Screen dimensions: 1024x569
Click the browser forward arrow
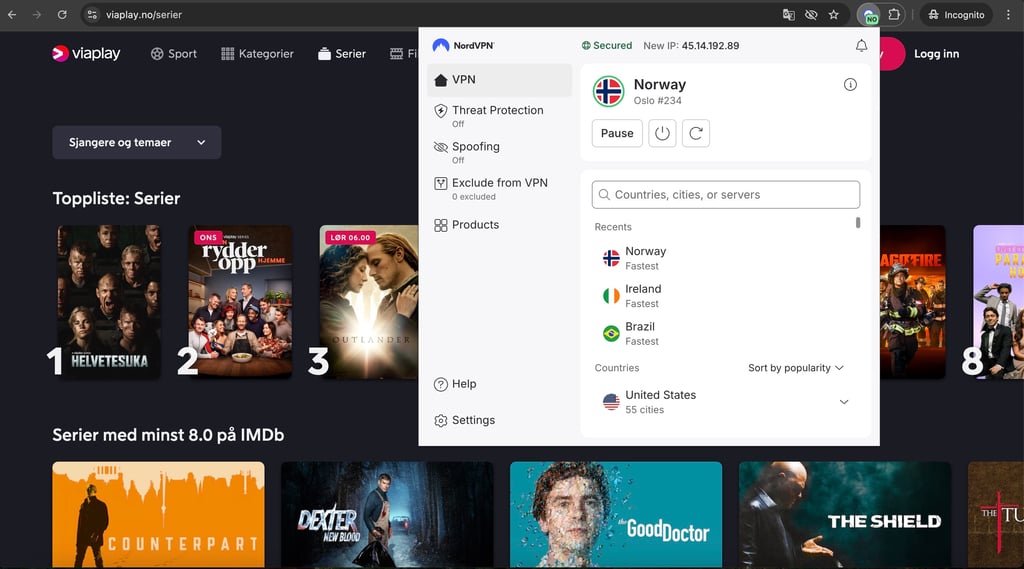point(37,14)
